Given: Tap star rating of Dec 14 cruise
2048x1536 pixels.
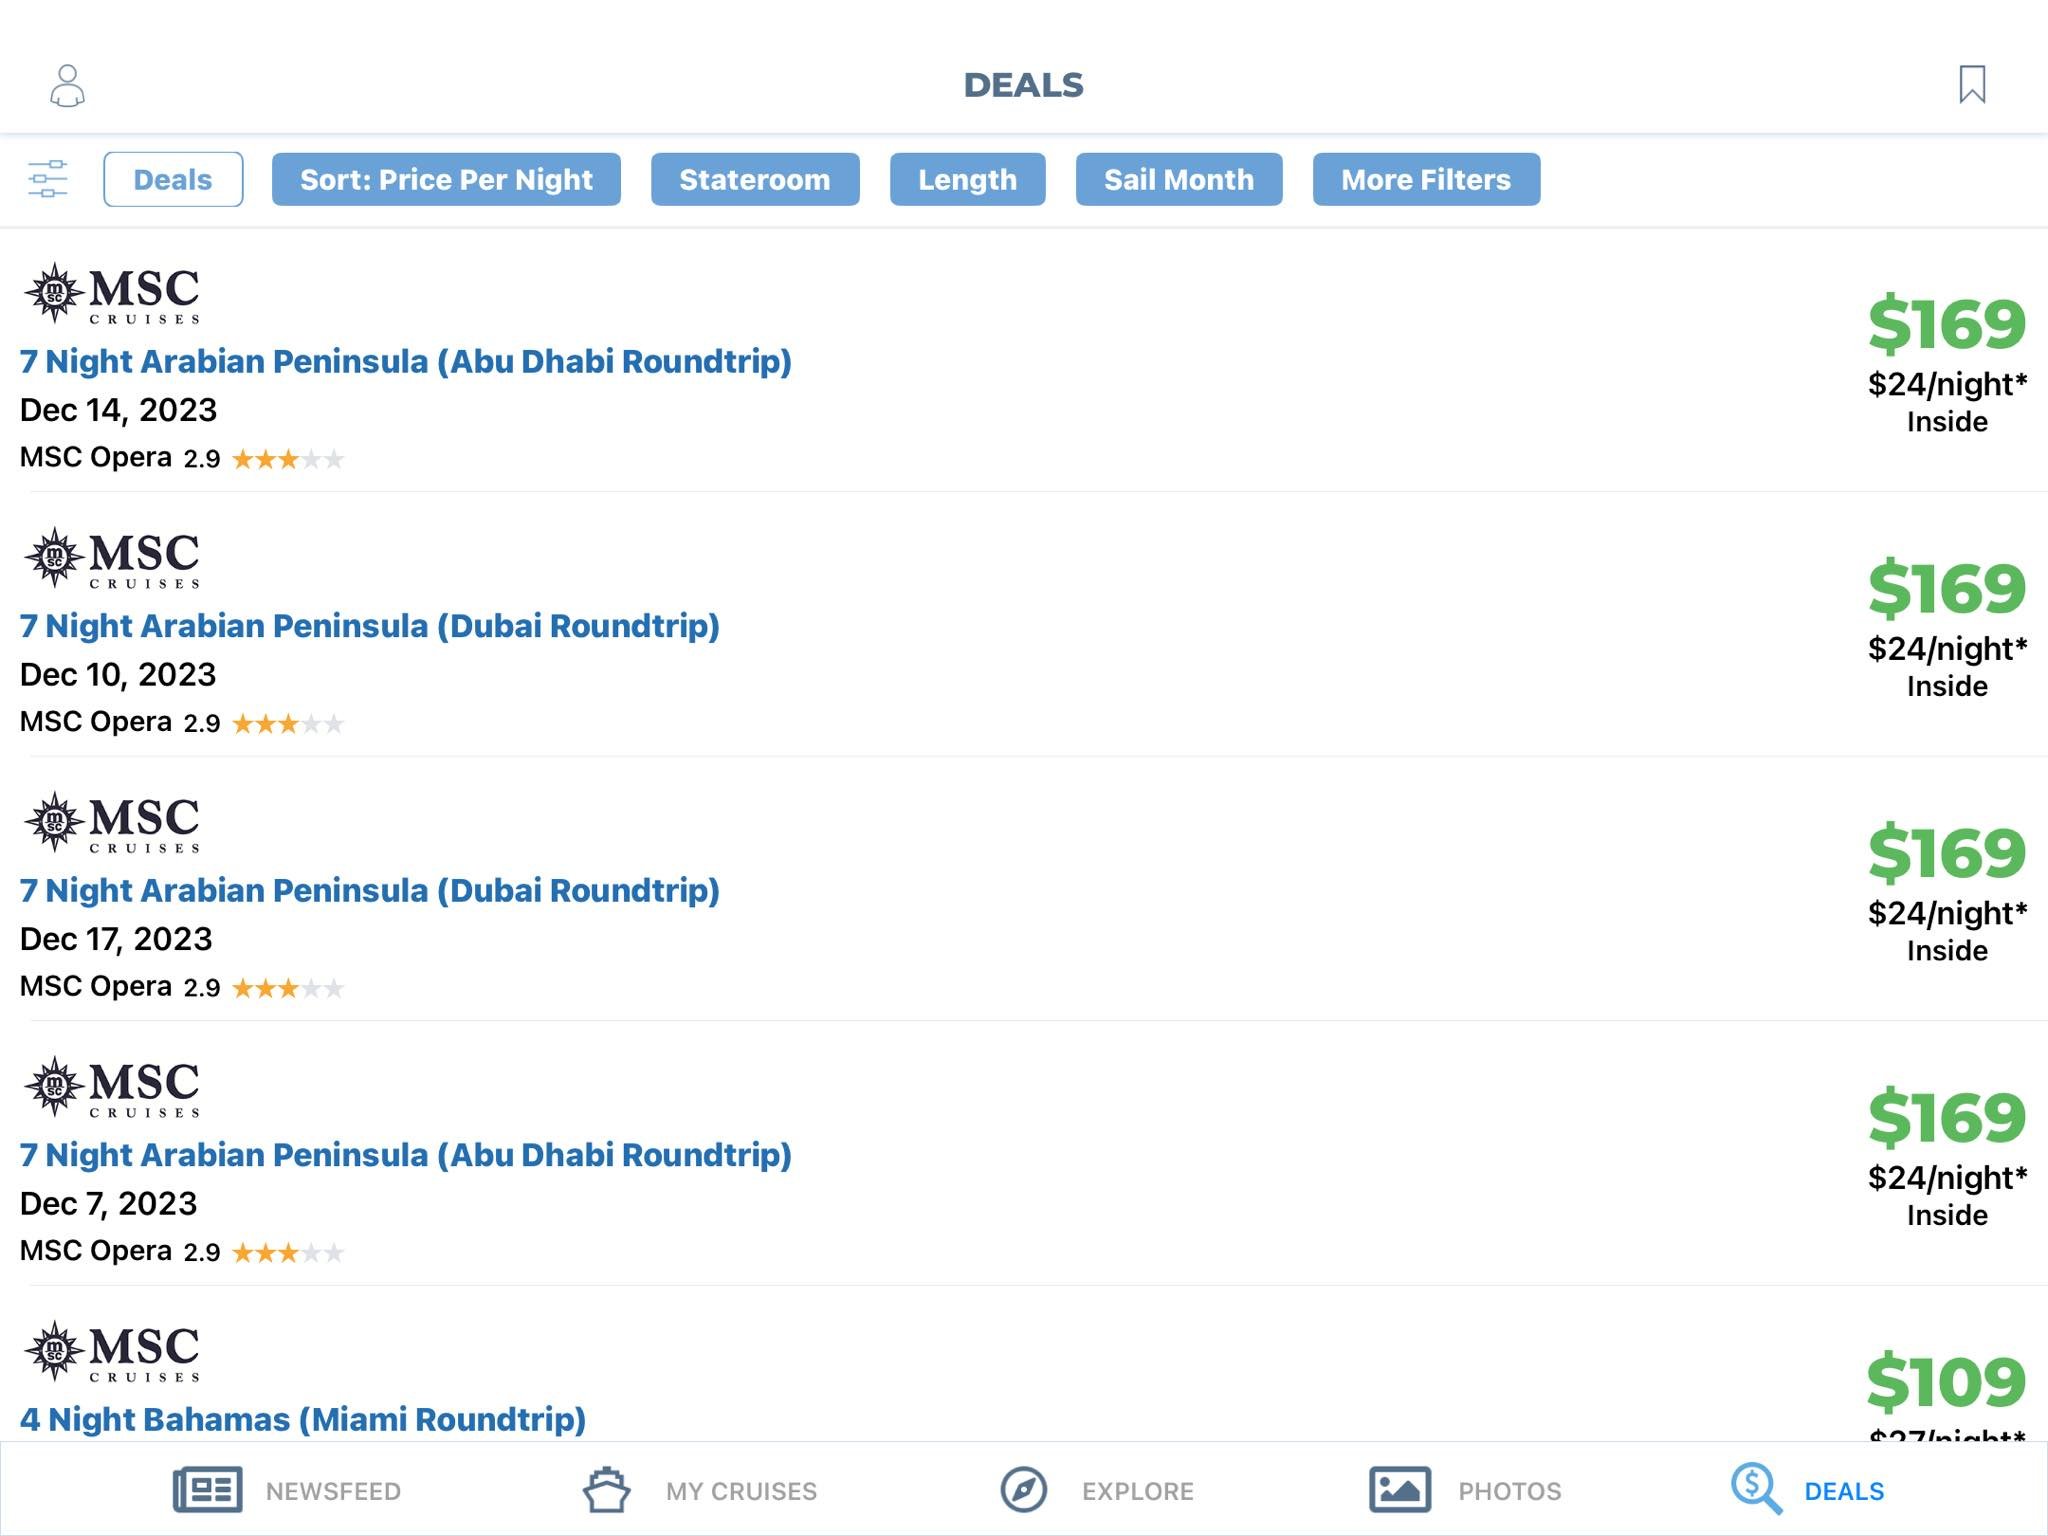Looking at the screenshot, I should 288,459.
